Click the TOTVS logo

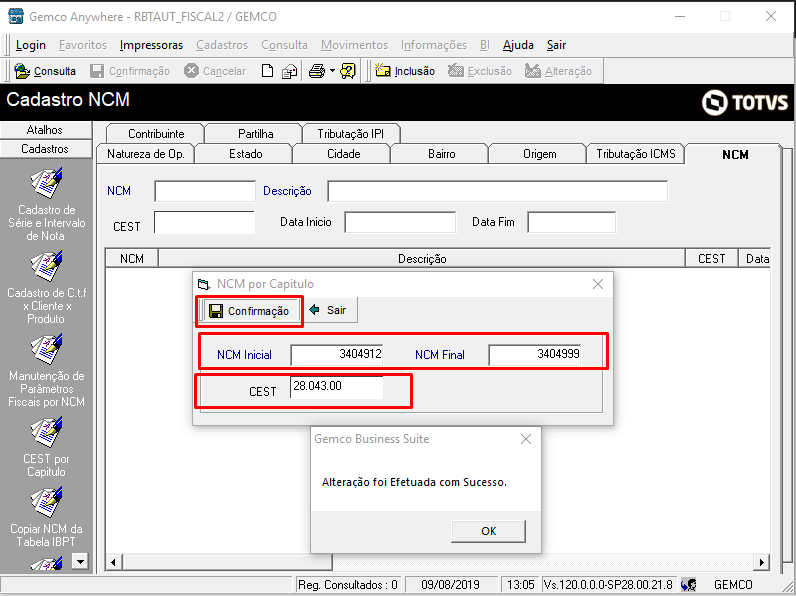745,103
